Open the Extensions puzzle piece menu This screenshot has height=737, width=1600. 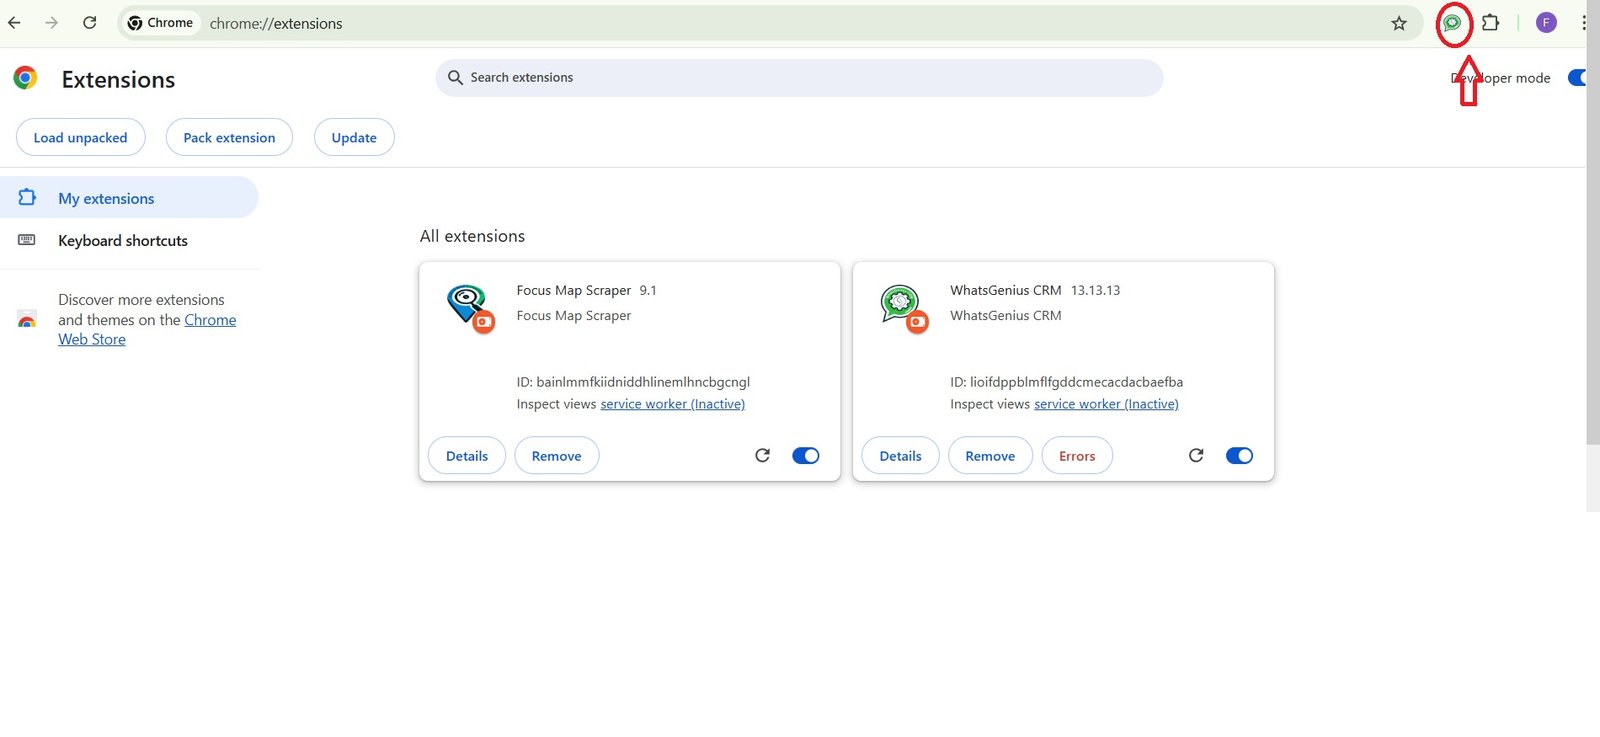pyautogui.click(x=1491, y=23)
